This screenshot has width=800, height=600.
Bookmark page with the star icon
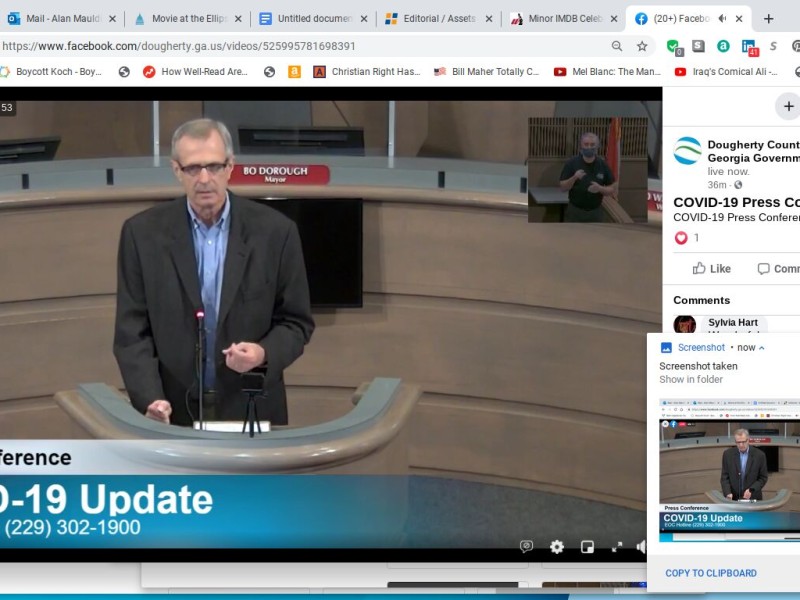point(642,46)
